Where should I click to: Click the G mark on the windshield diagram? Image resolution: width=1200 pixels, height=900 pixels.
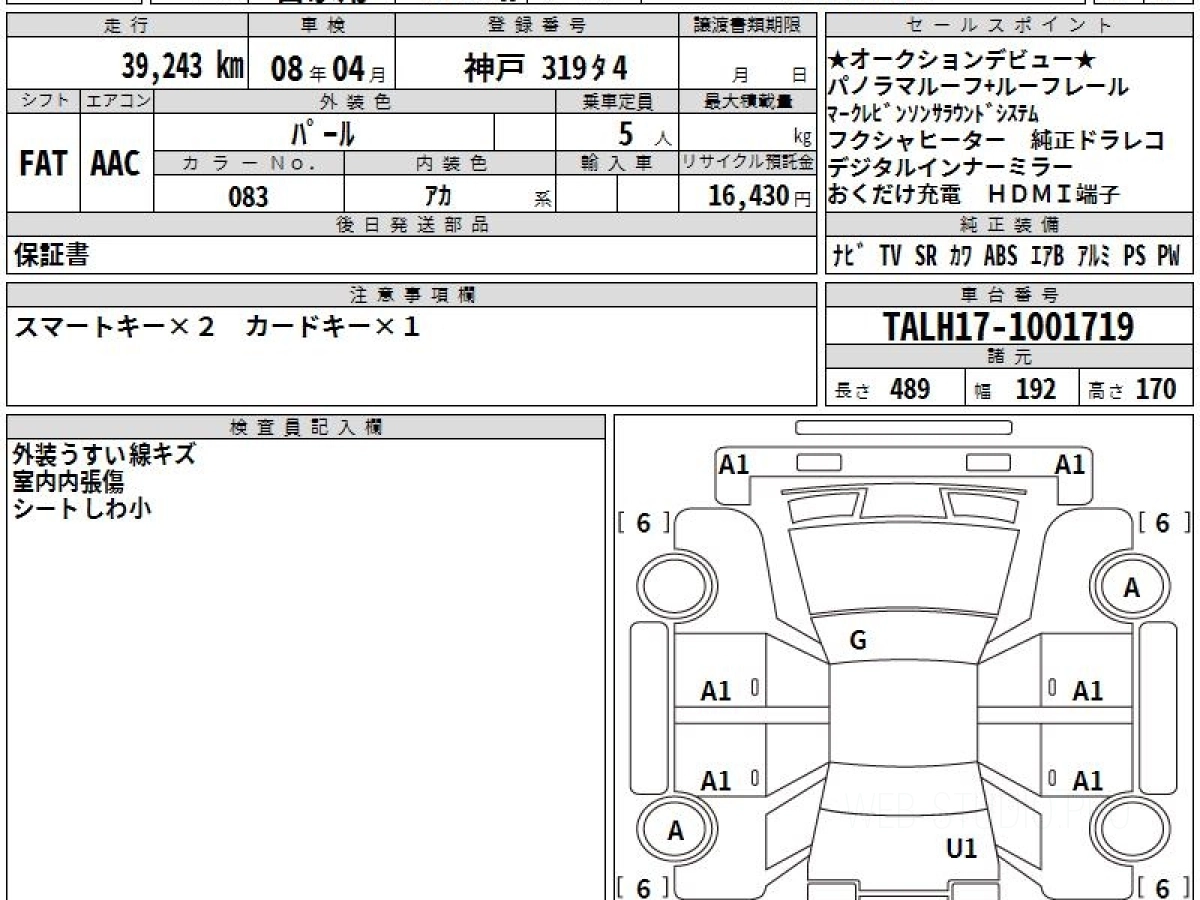click(x=857, y=641)
